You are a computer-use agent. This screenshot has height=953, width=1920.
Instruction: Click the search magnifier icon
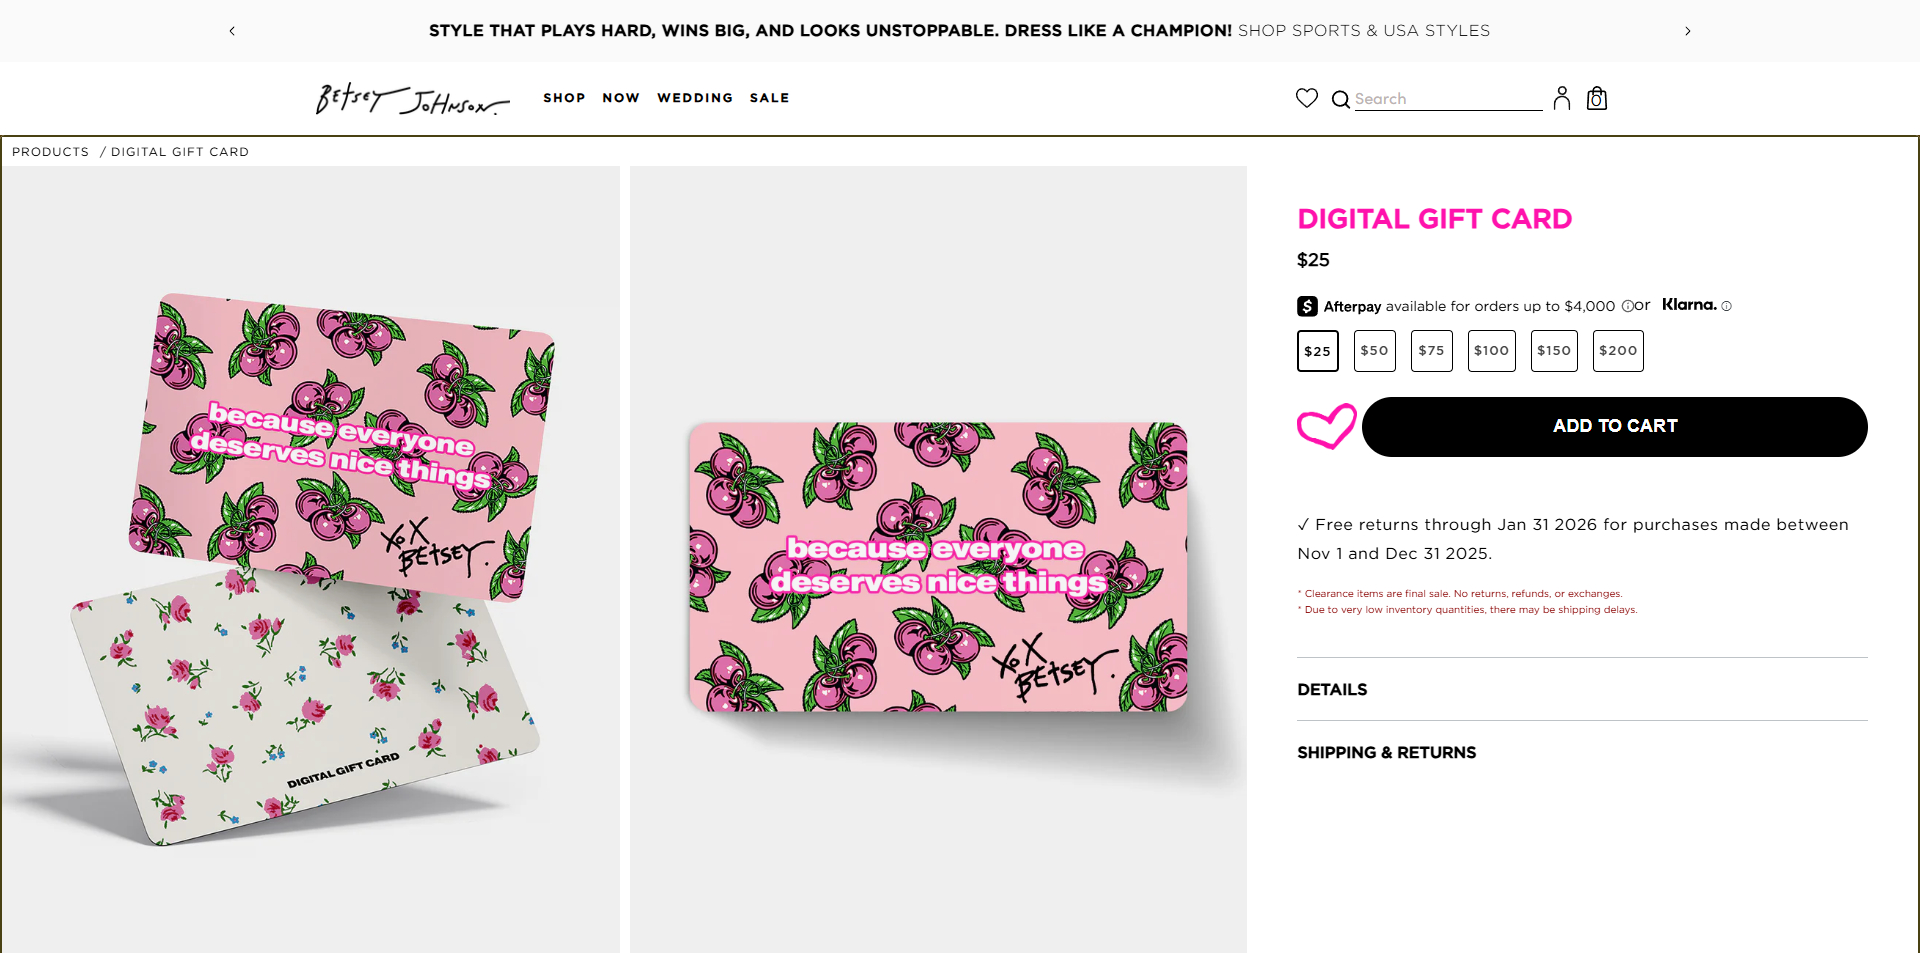coord(1340,98)
